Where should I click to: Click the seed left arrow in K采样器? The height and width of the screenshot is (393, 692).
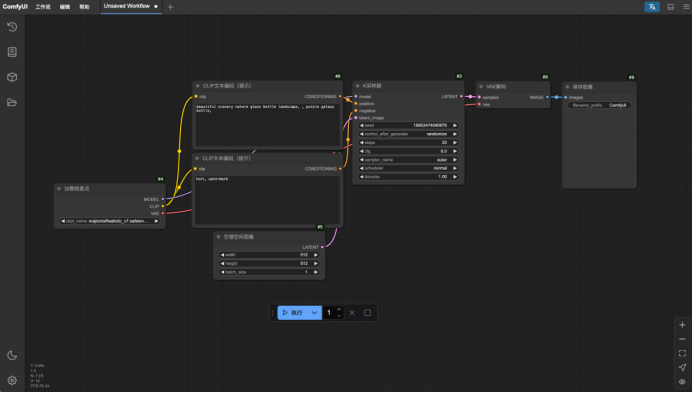[361, 125]
